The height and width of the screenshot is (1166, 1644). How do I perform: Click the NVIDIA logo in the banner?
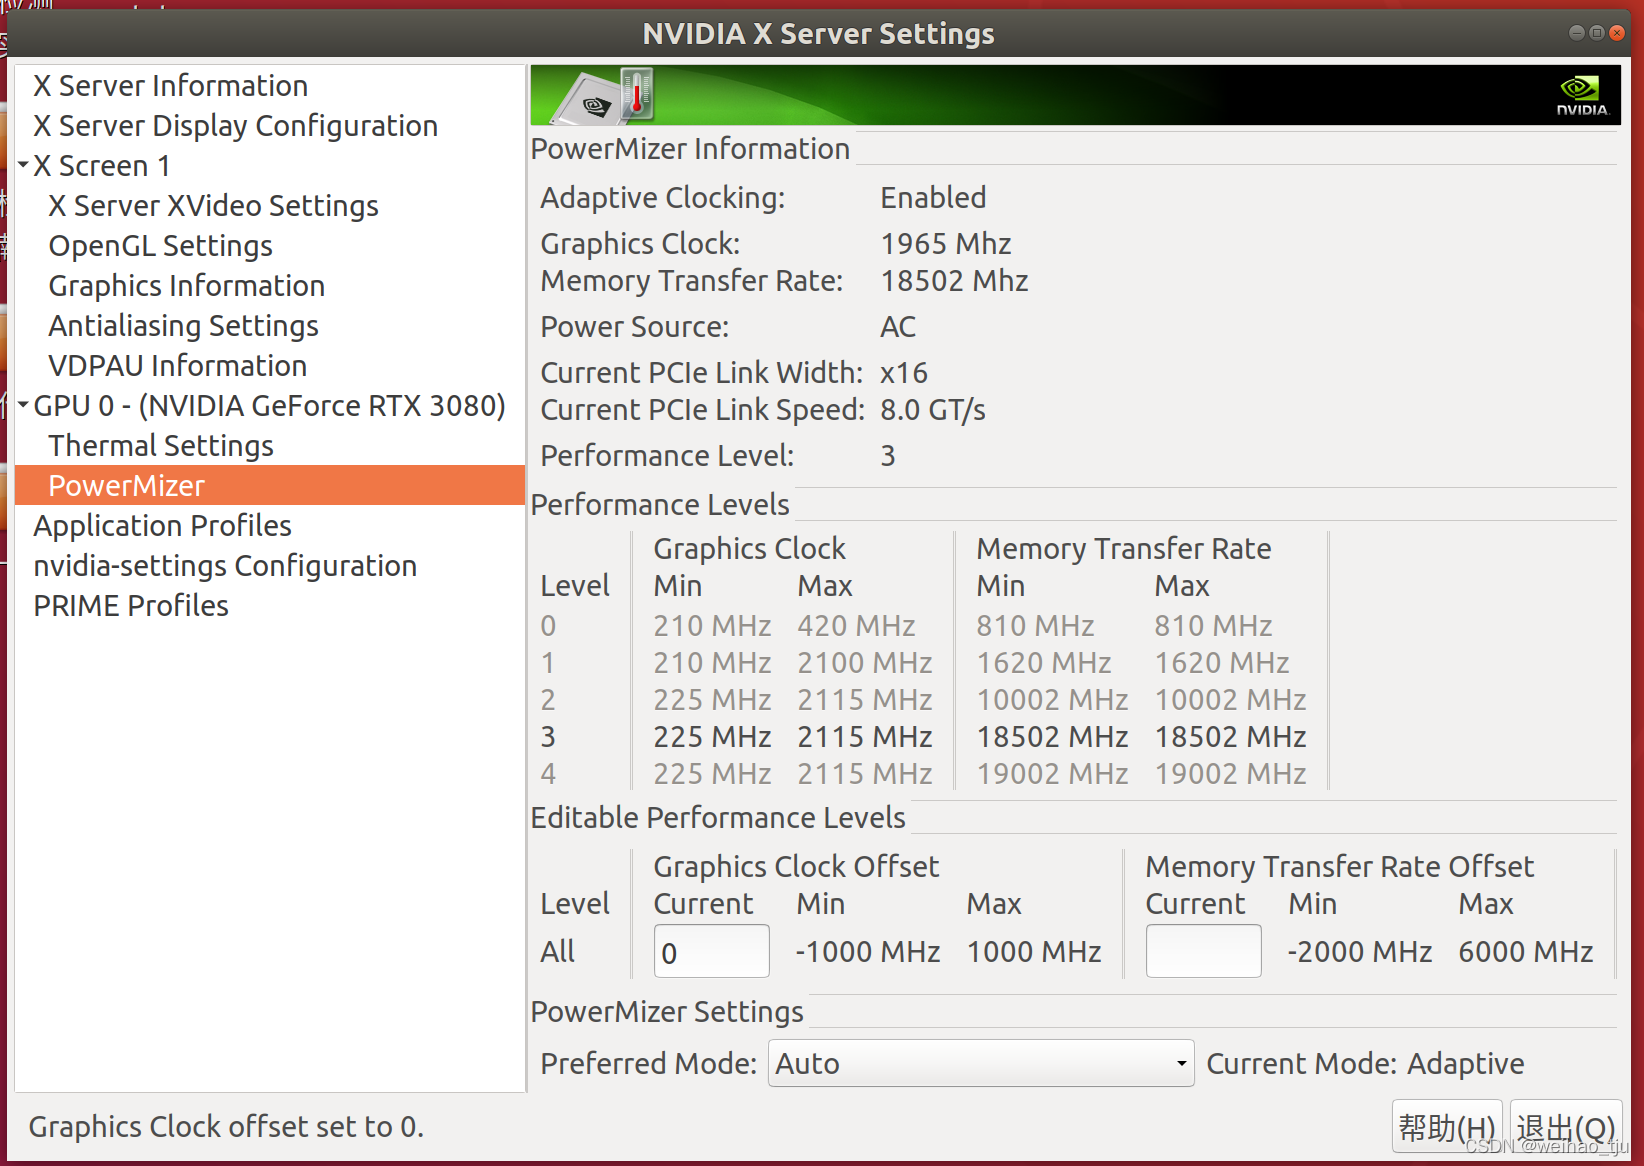1581,96
